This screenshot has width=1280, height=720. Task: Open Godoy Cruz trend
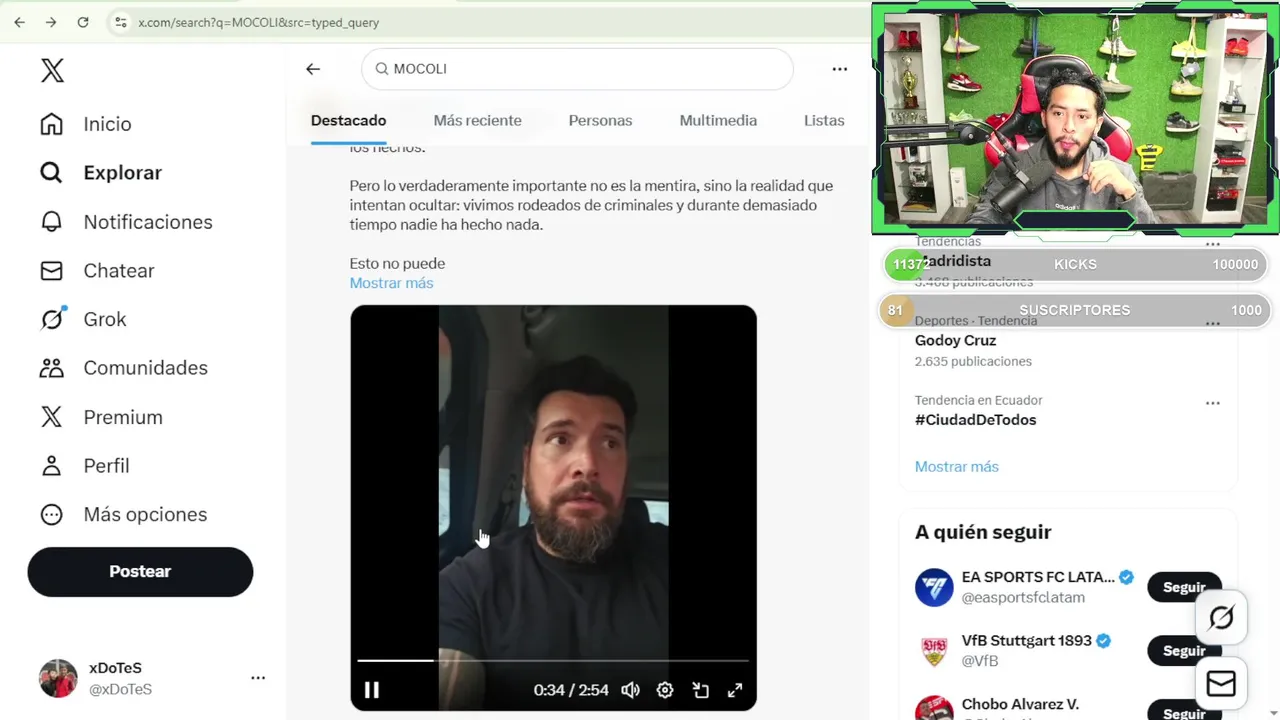(955, 341)
